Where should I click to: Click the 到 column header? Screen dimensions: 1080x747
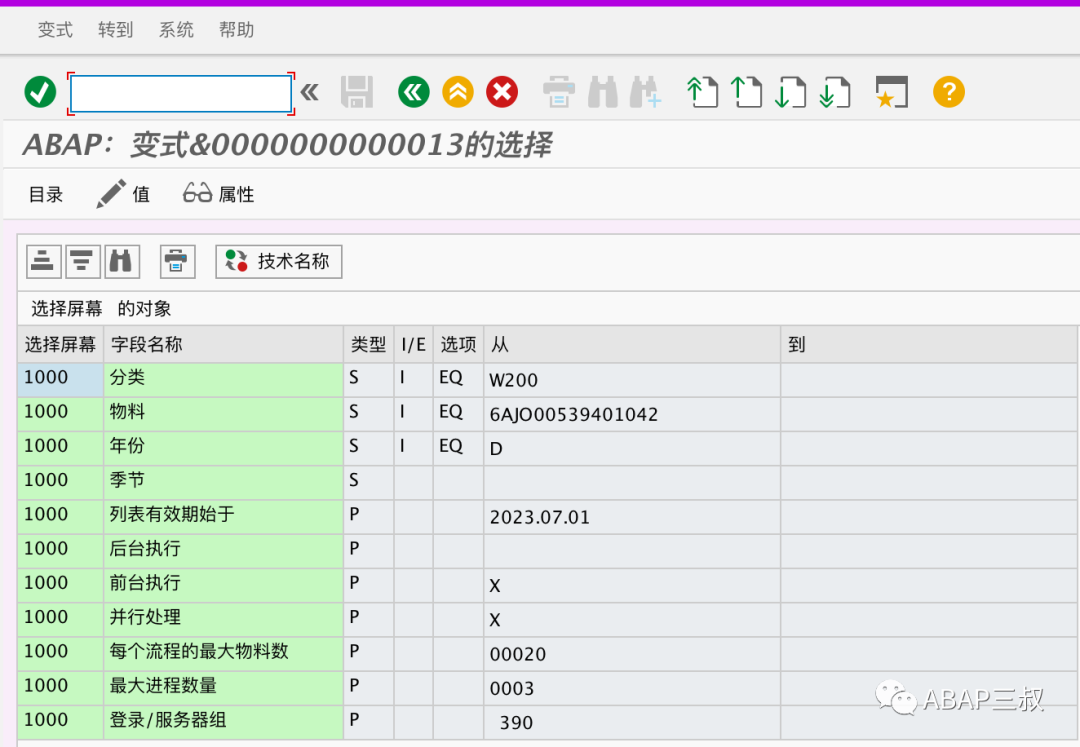click(x=930, y=344)
